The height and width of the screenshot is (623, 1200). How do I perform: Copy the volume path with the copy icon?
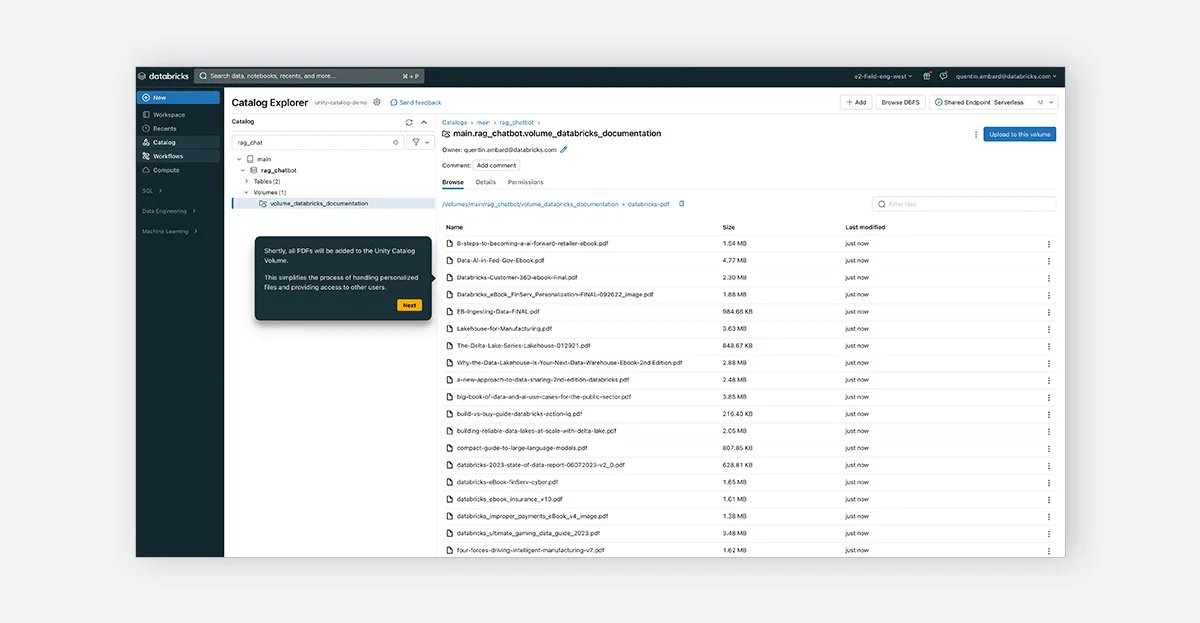(682, 204)
